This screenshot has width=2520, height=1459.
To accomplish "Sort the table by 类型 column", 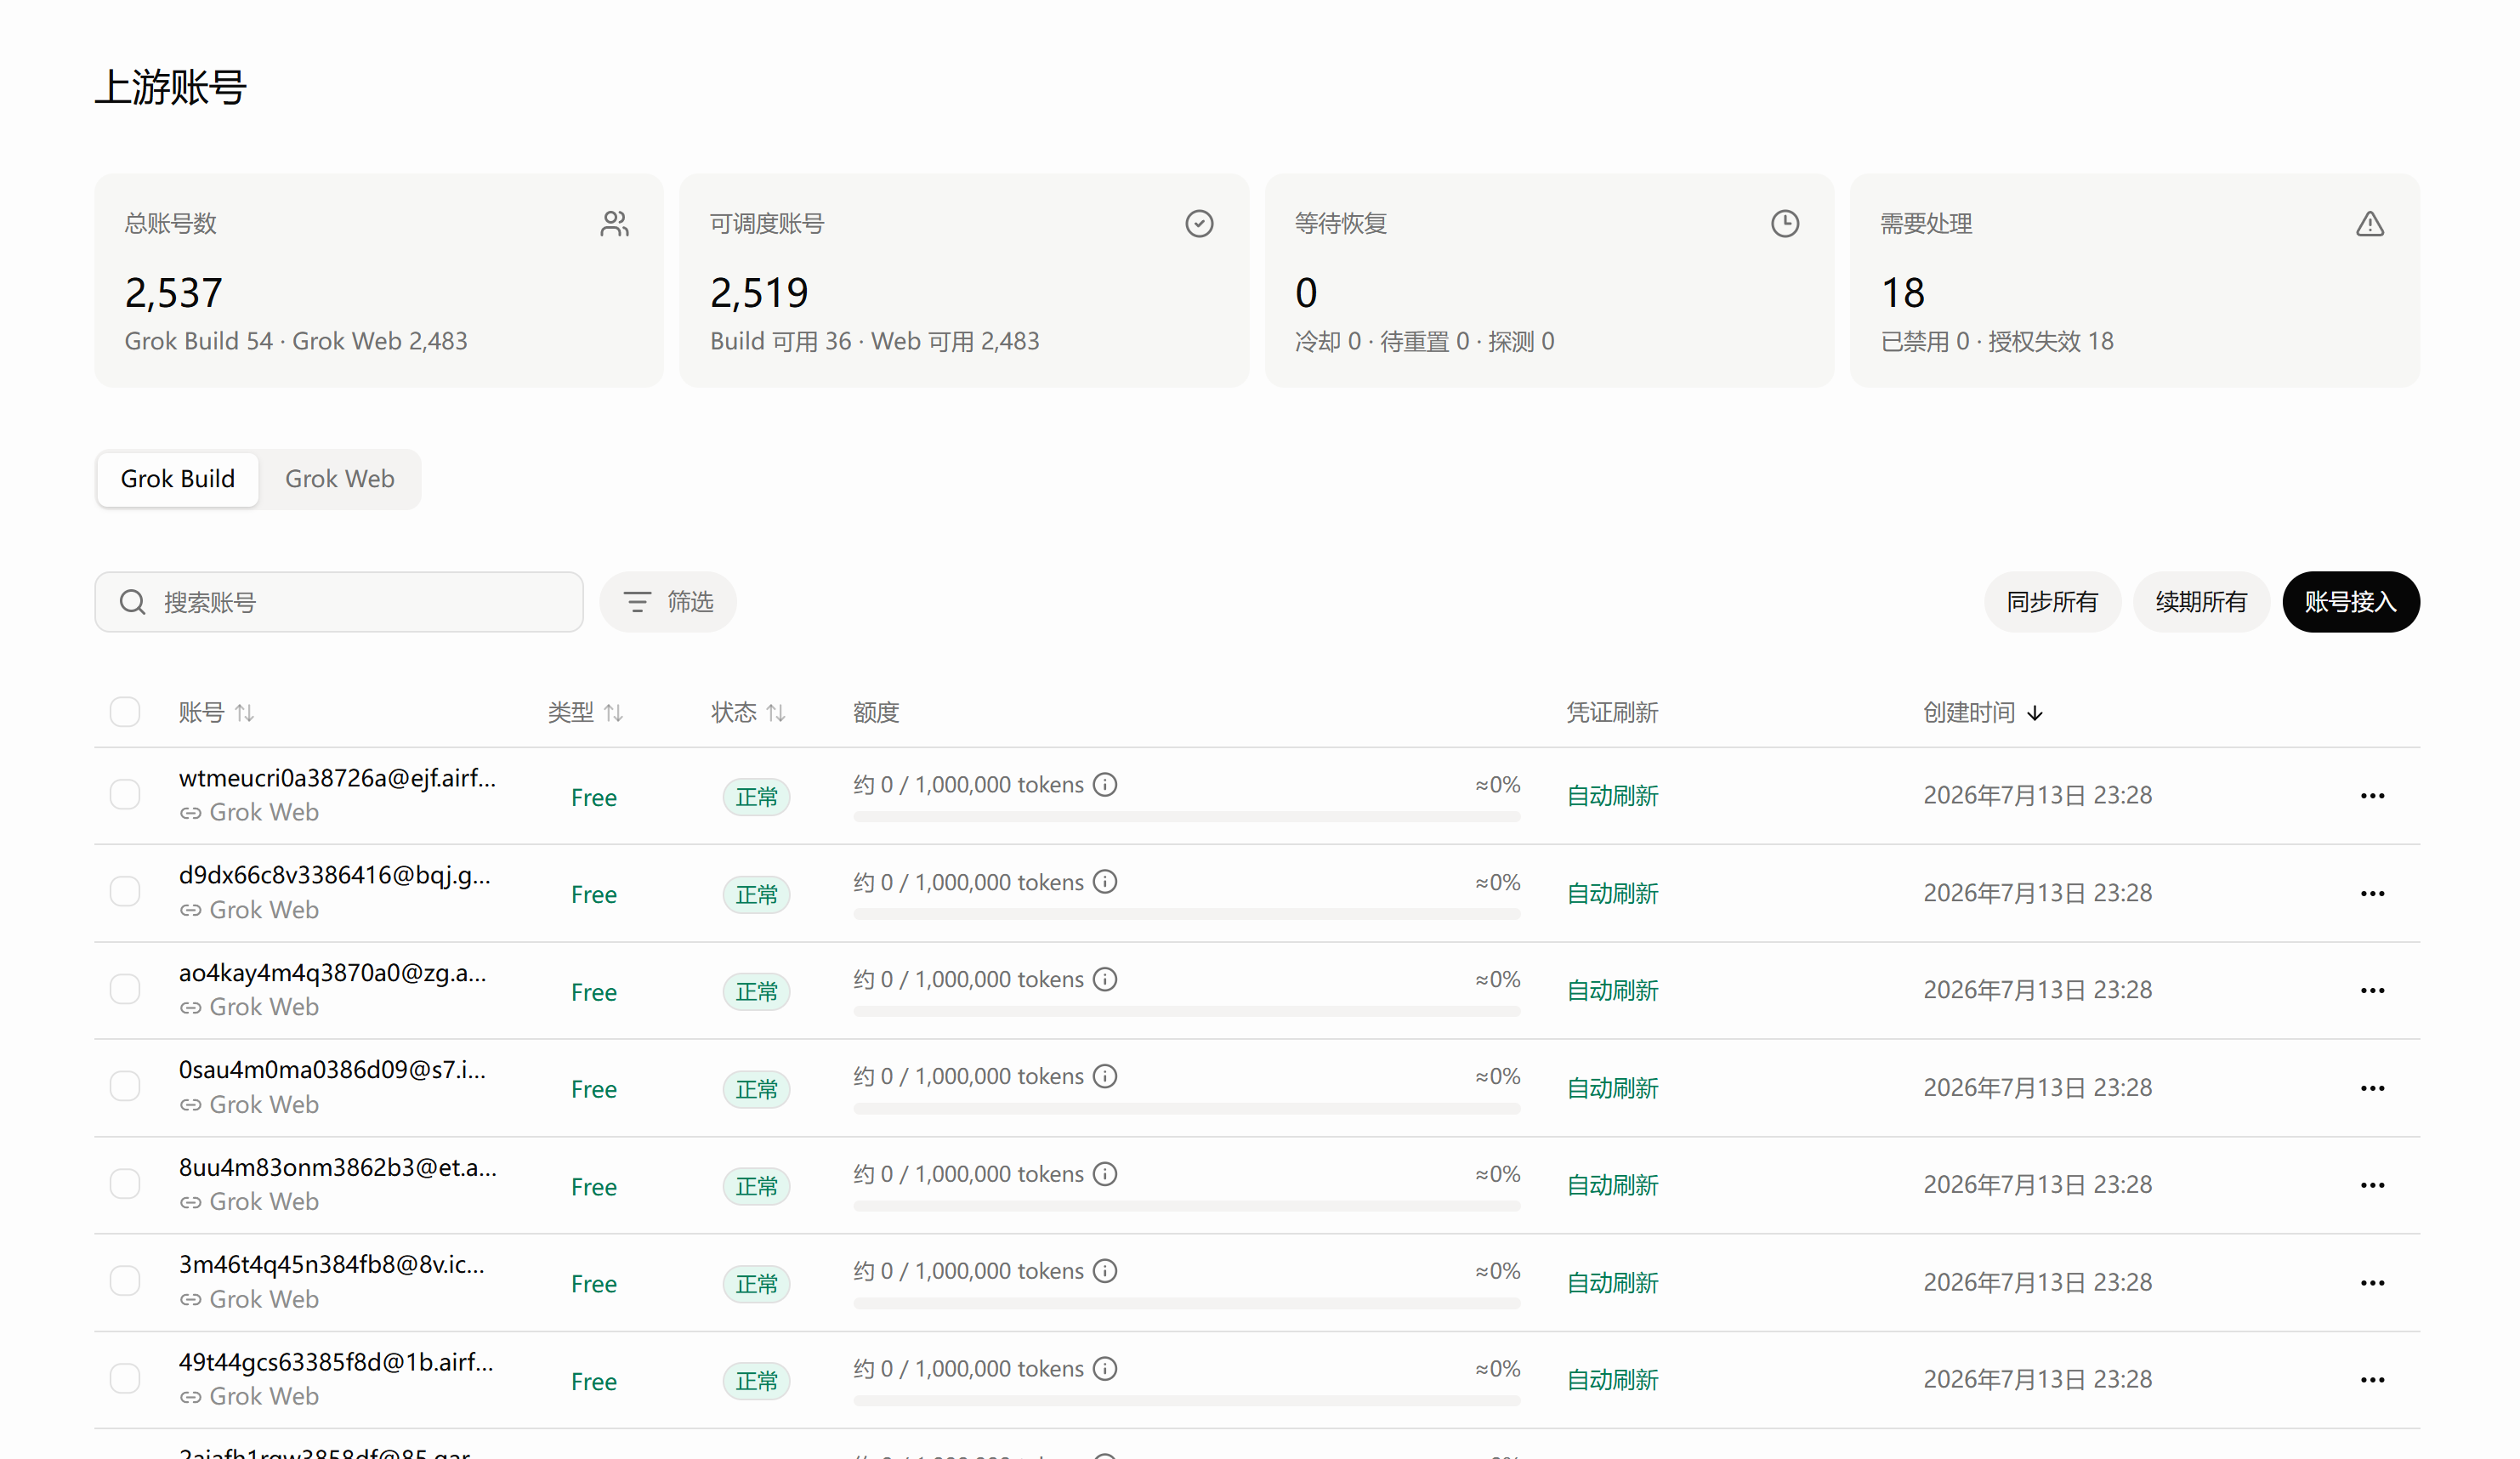I will 586,713.
